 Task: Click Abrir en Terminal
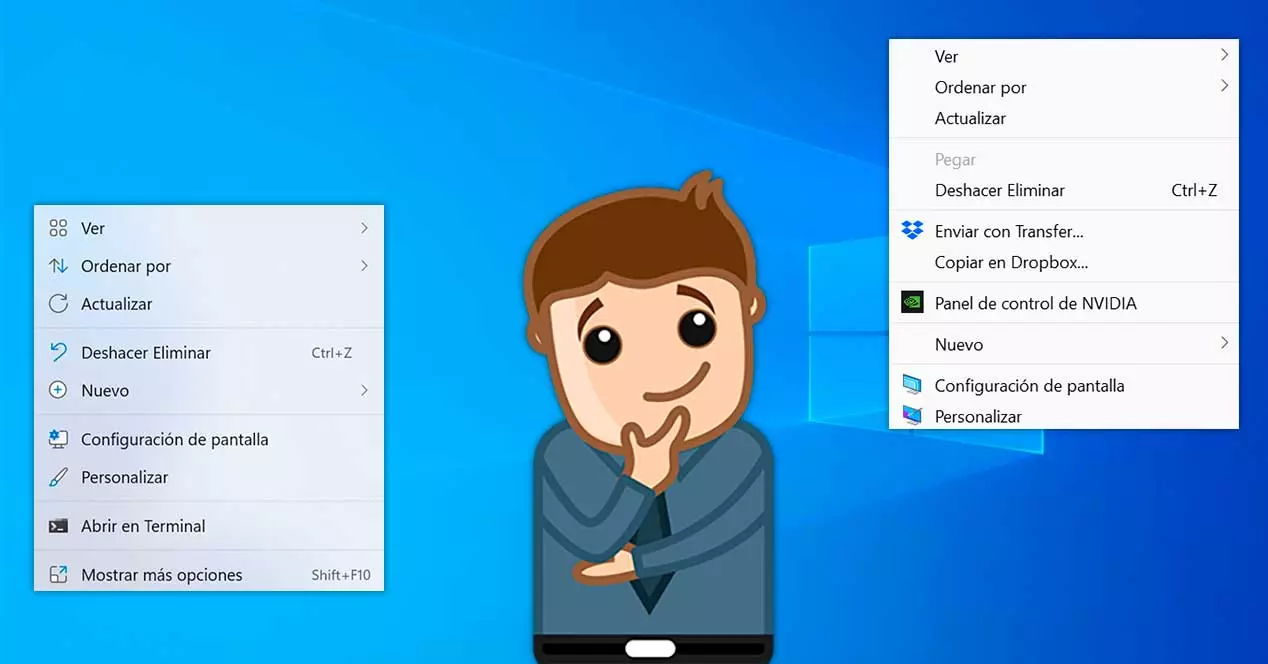143,525
